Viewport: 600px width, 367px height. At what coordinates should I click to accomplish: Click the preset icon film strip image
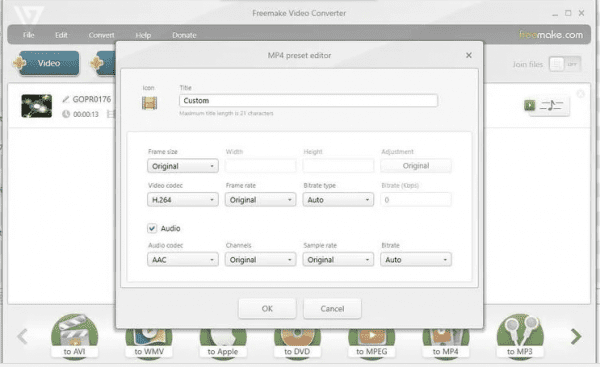(x=149, y=103)
